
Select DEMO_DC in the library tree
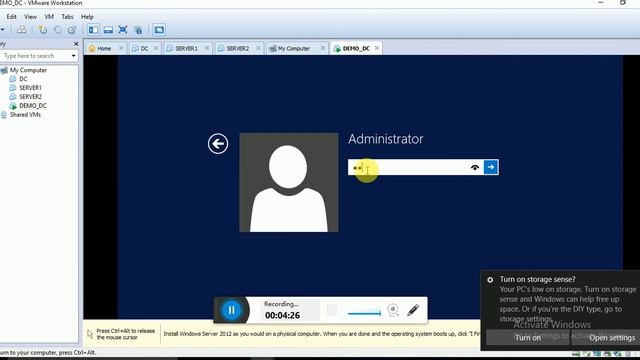coord(33,106)
